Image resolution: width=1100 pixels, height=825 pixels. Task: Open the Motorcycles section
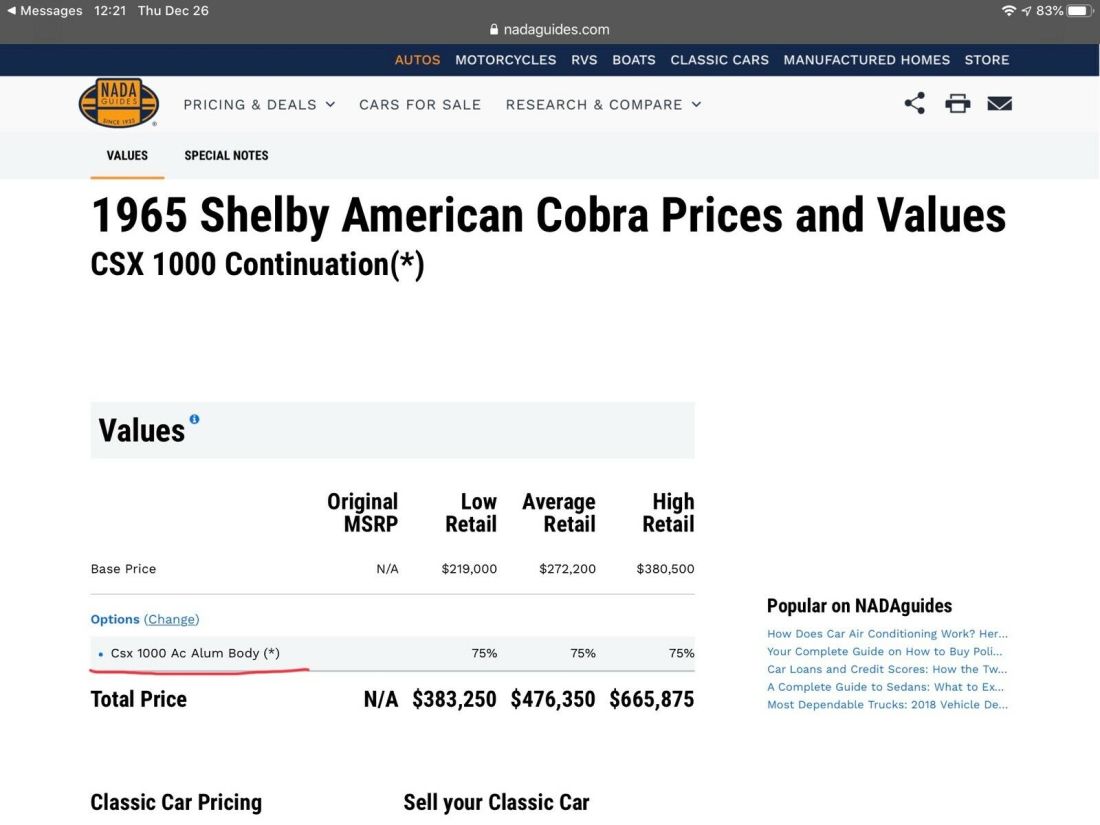pyautogui.click(x=505, y=60)
